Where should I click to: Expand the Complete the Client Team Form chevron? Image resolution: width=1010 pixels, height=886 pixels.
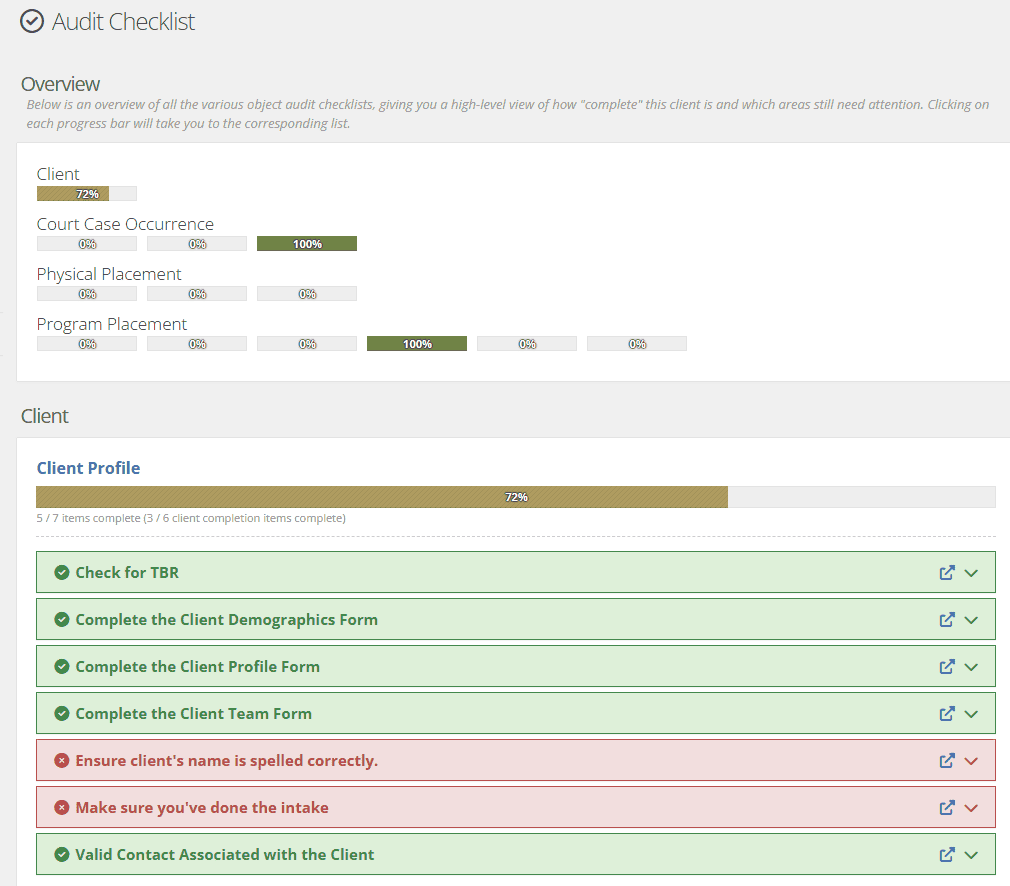pos(971,714)
